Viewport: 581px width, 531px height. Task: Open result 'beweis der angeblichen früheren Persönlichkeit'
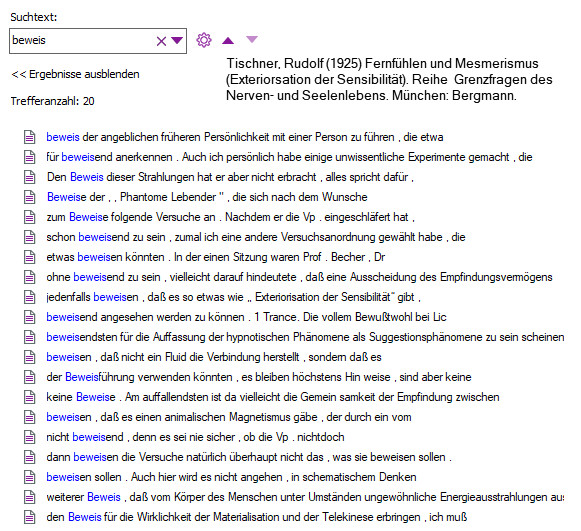(x=245, y=137)
